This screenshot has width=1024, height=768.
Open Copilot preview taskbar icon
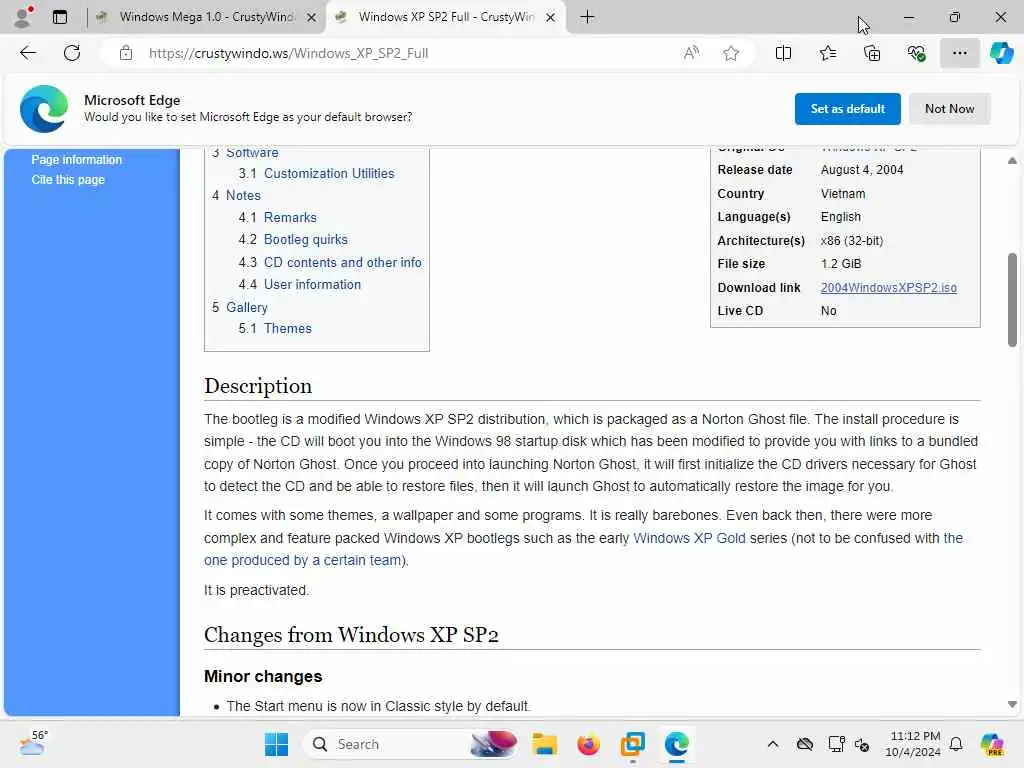pyautogui.click(x=992, y=744)
